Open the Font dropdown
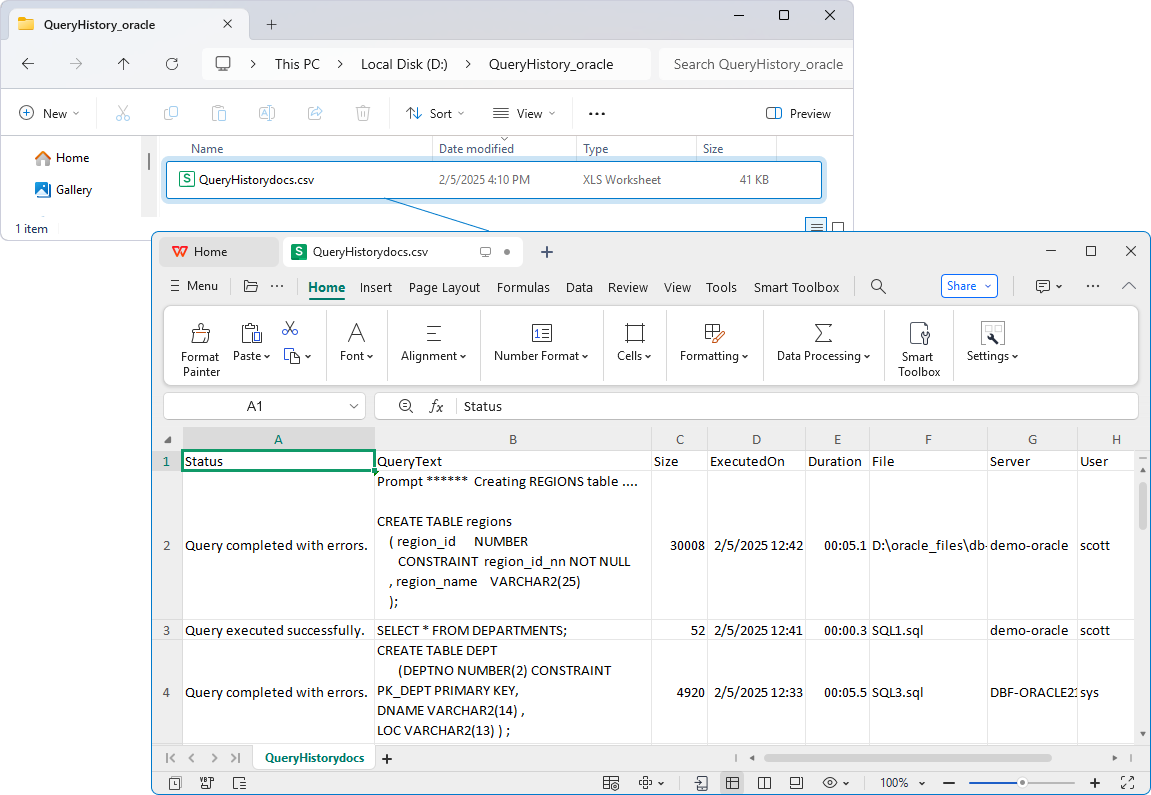Screen dimensions: 1151x795 click(357, 343)
